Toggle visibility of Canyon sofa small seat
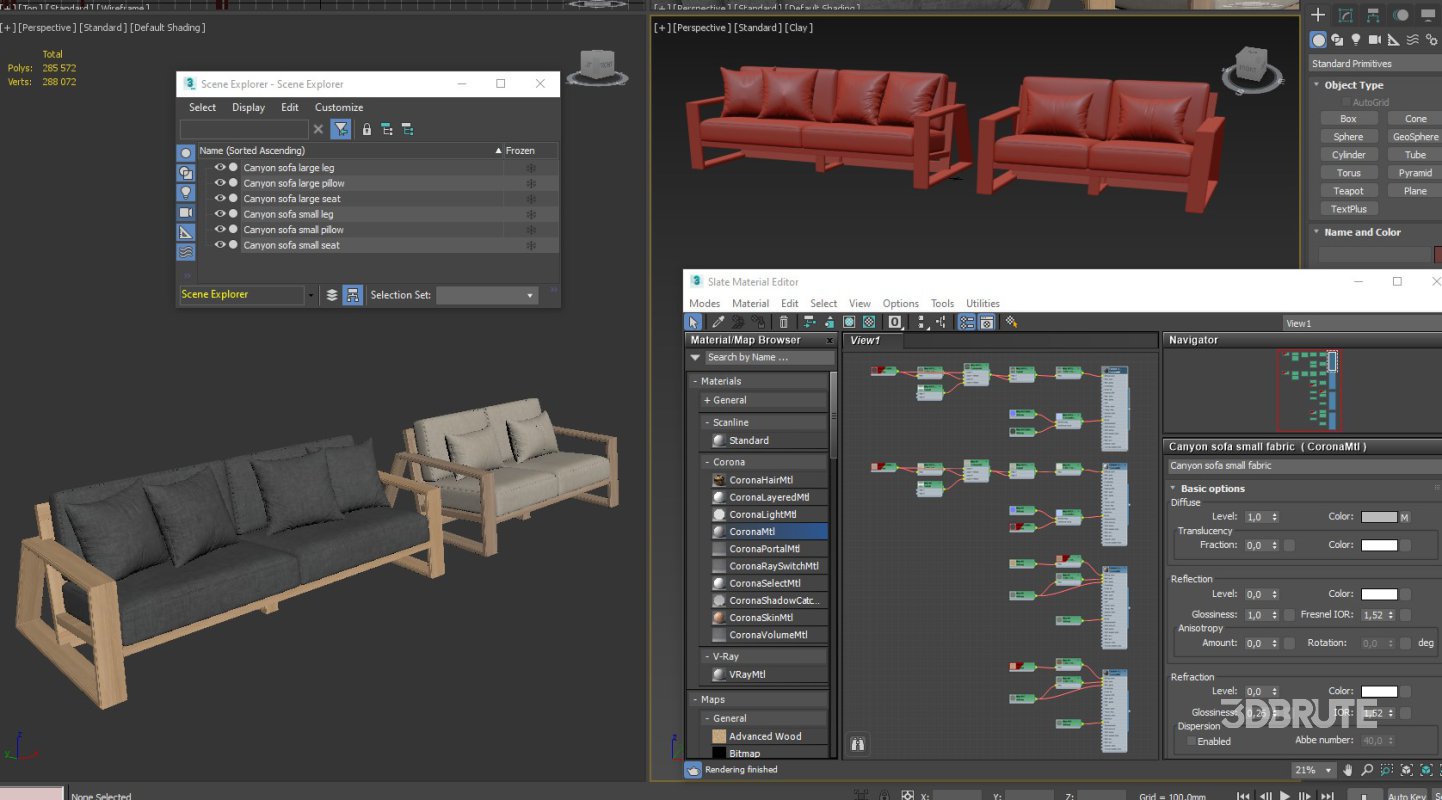 220,244
